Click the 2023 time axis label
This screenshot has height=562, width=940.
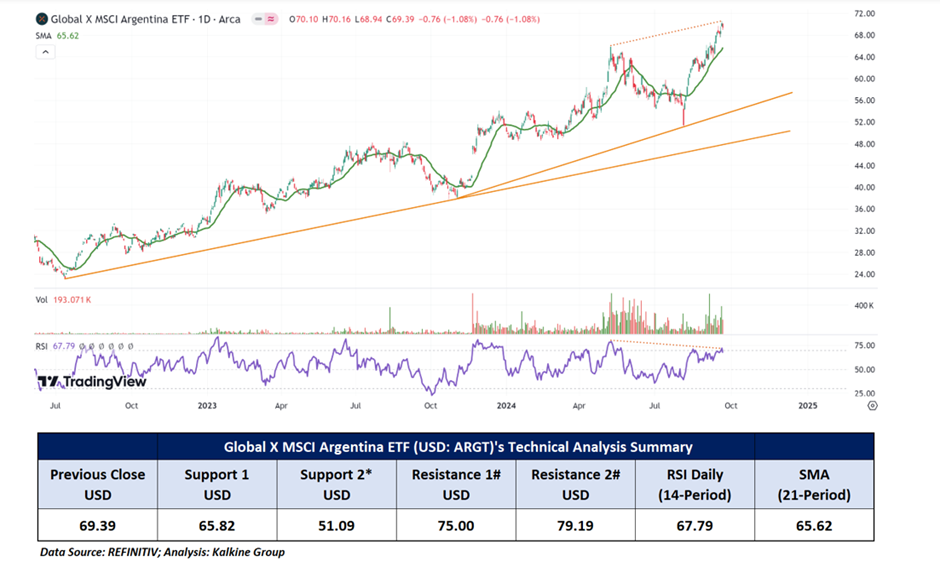(x=207, y=405)
